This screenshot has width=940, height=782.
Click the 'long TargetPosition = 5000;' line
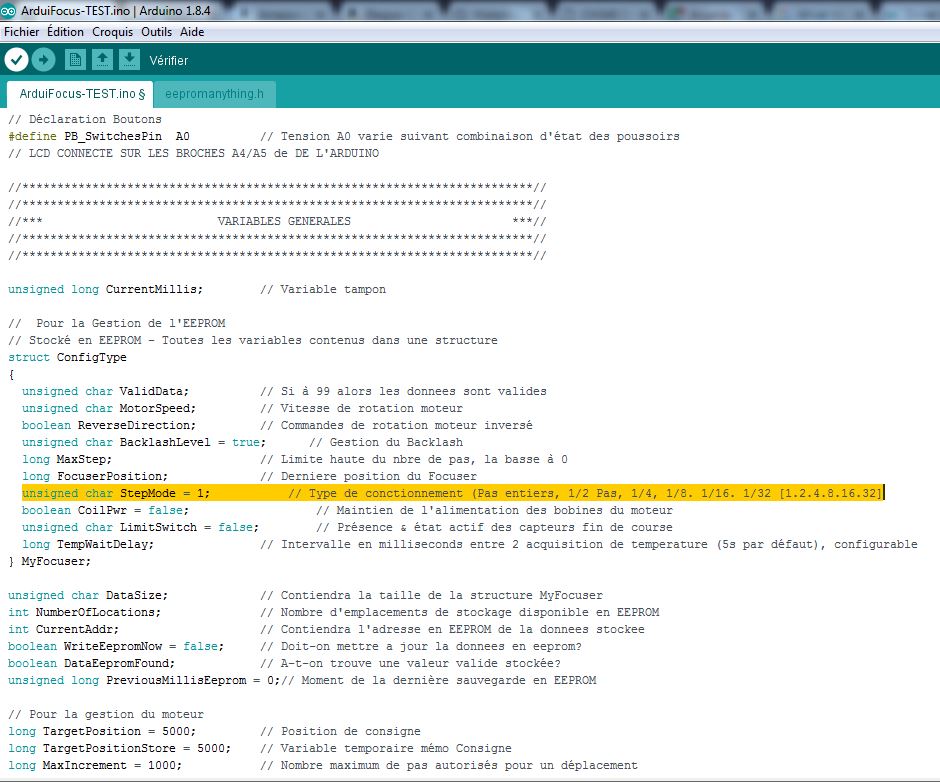point(102,732)
